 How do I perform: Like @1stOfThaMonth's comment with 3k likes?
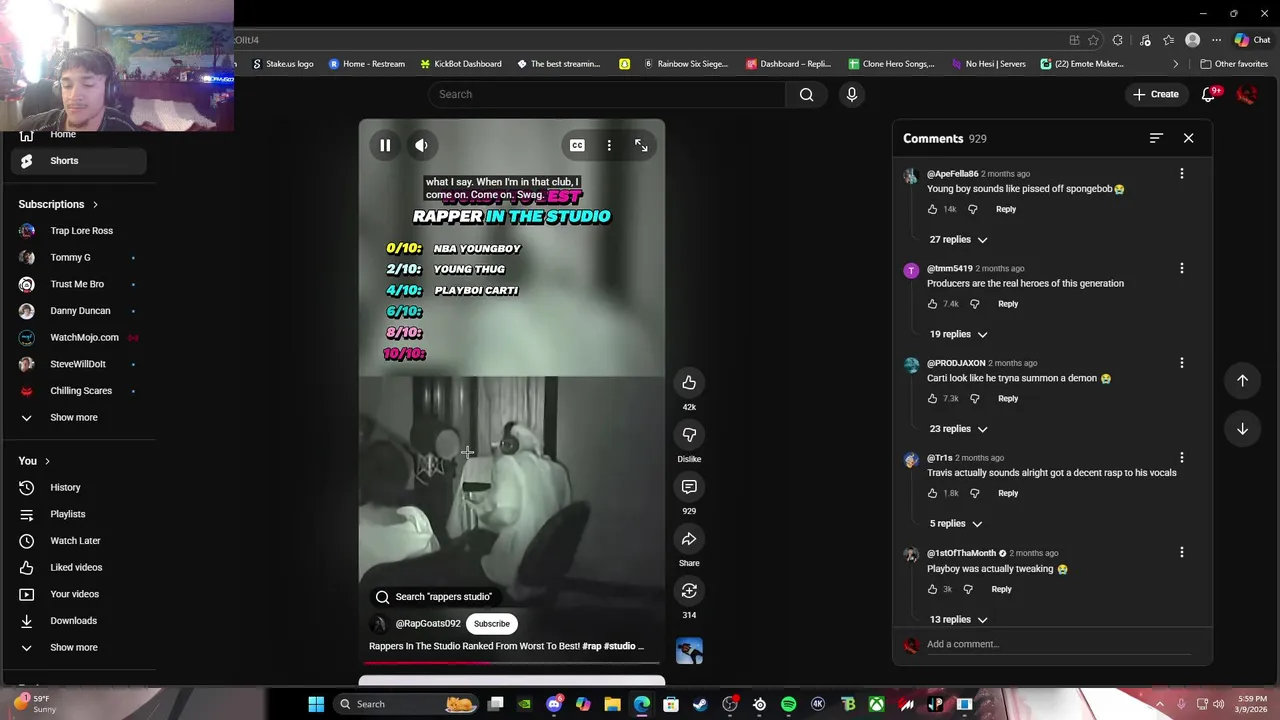(x=932, y=589)
